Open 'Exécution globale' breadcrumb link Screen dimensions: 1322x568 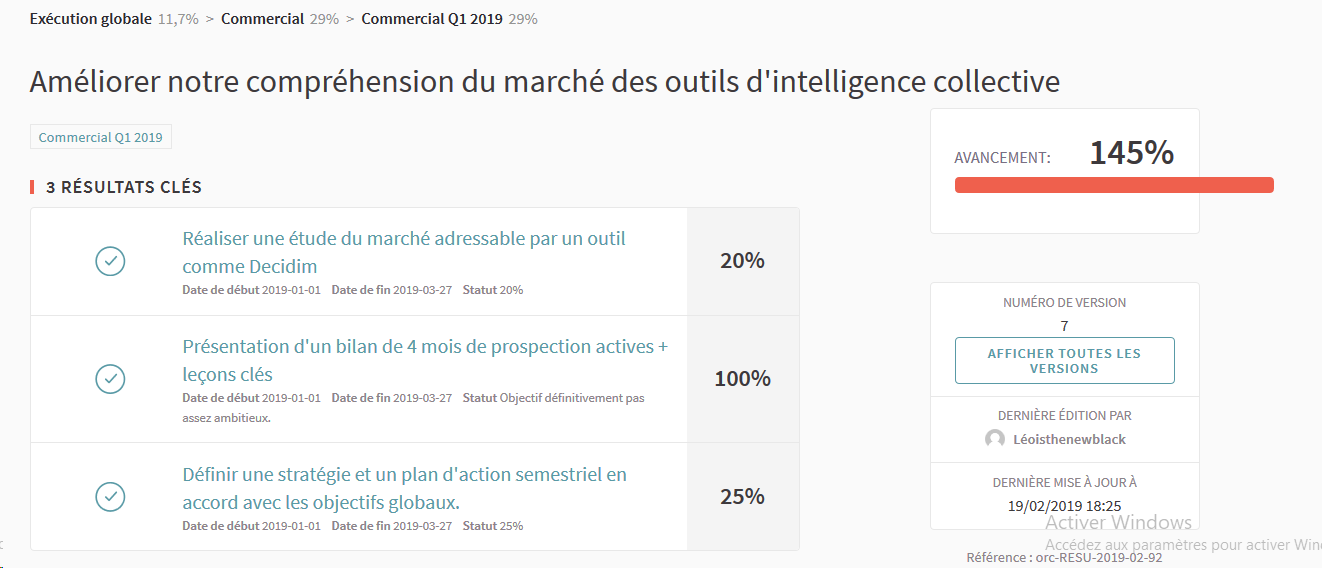91,19
